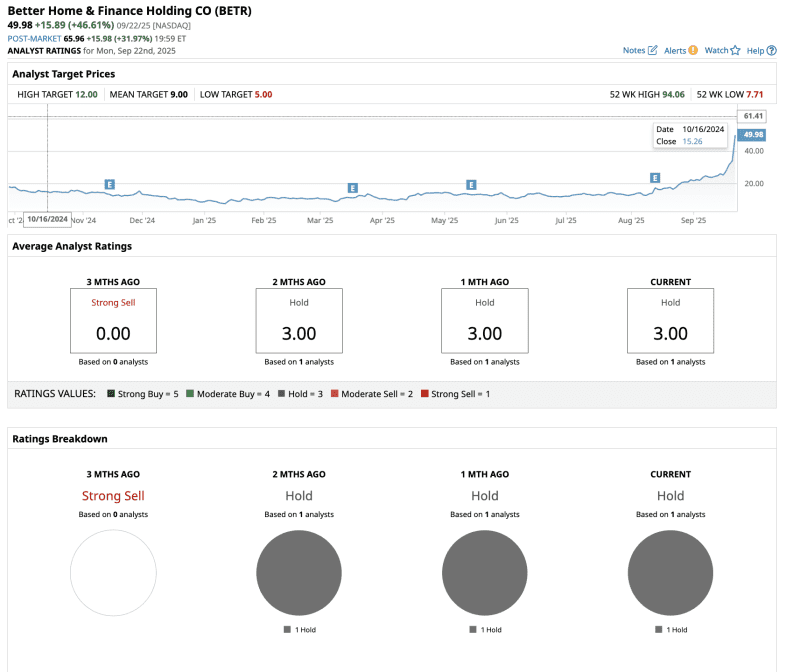This screenshot has width=800, height=672.
Task: Select the Current average rating box
Action: click(x=670, y=320)
